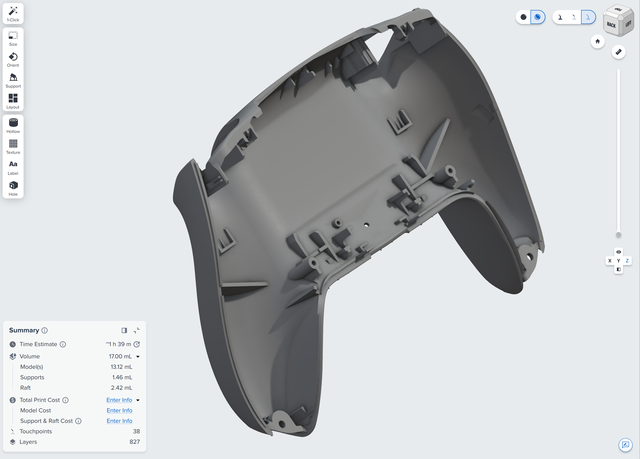Collapse the Volume breakdown dropdown arrow
The image size is (640, 459).
(x=138, y=357)
